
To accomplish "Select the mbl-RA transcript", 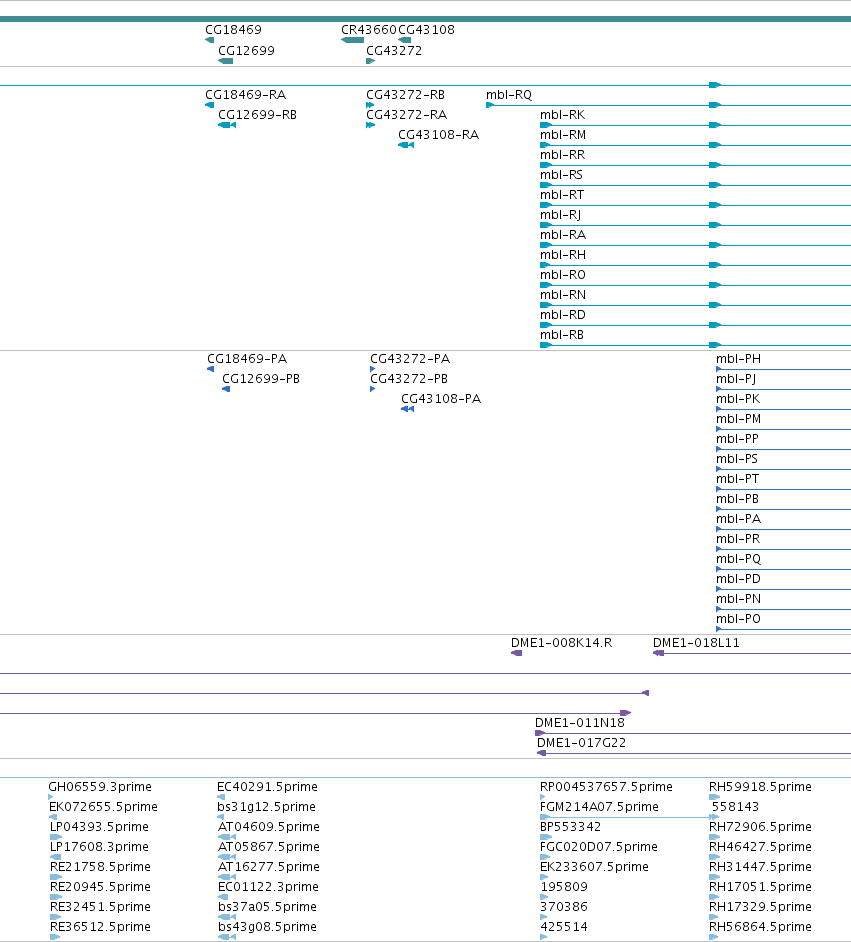I will [563, 234].
